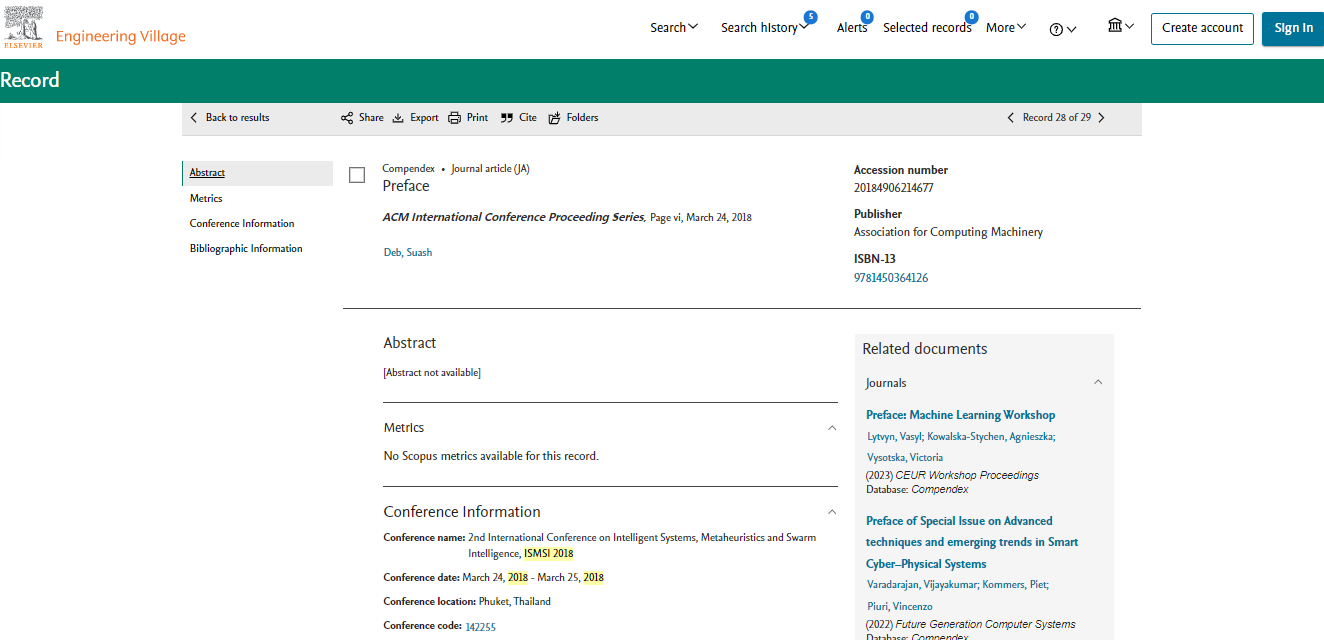This screenshot has width=1324, height=640.
Task: Click the Abstract not available text
Action: pyautogui.click(x=432, y=373)
